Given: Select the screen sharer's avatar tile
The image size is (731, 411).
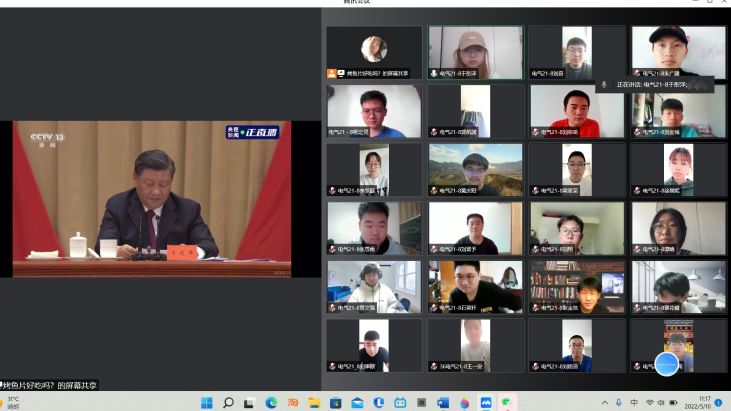Looking at the screenshot, I should pos(374,52).
